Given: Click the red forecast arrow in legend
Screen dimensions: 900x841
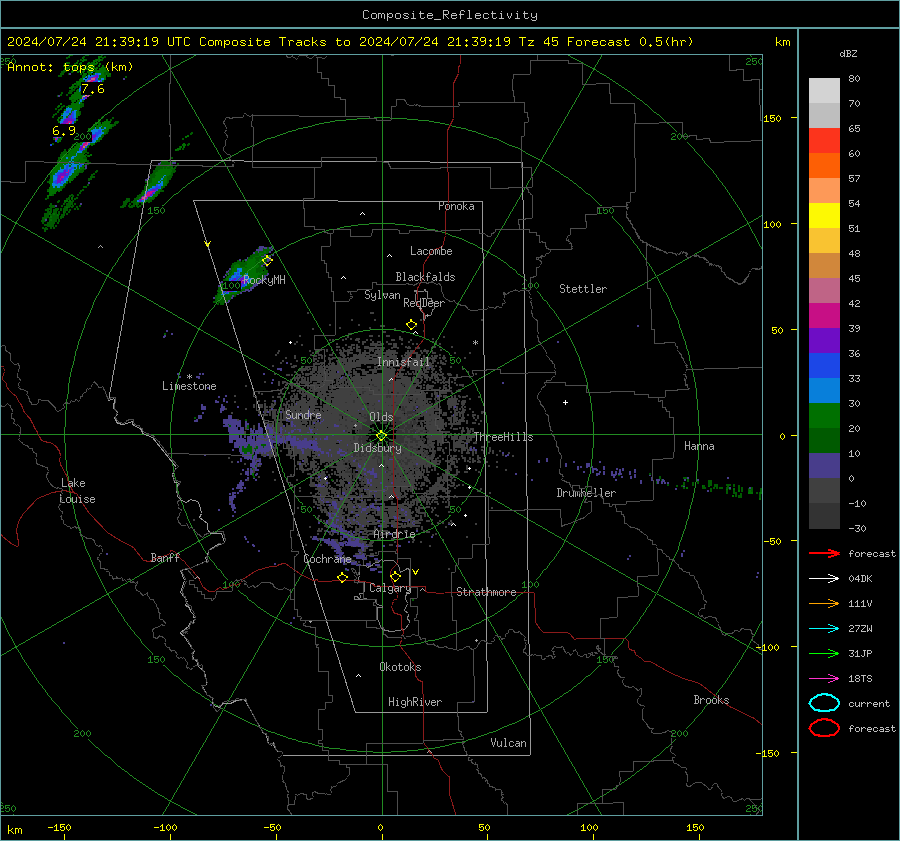Looking at the screenshot, I should [x=824, y=553].
